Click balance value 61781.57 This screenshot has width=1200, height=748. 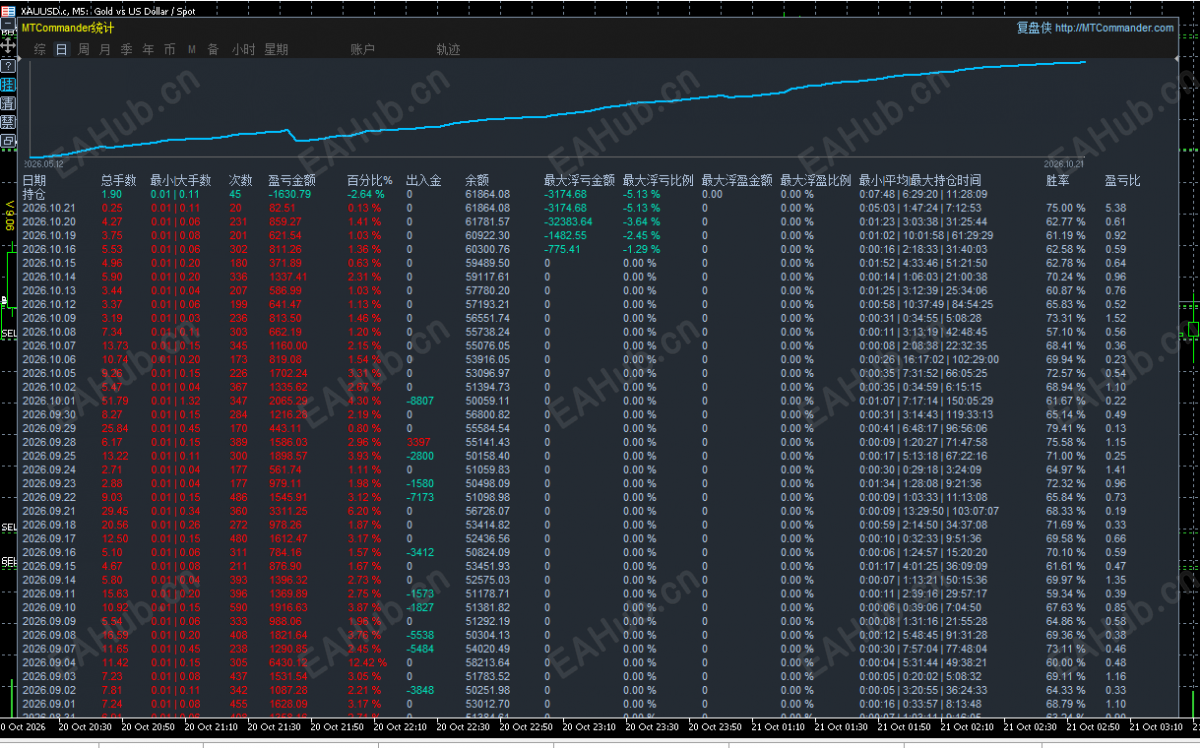pyautogui.click(x=488, y=221)
